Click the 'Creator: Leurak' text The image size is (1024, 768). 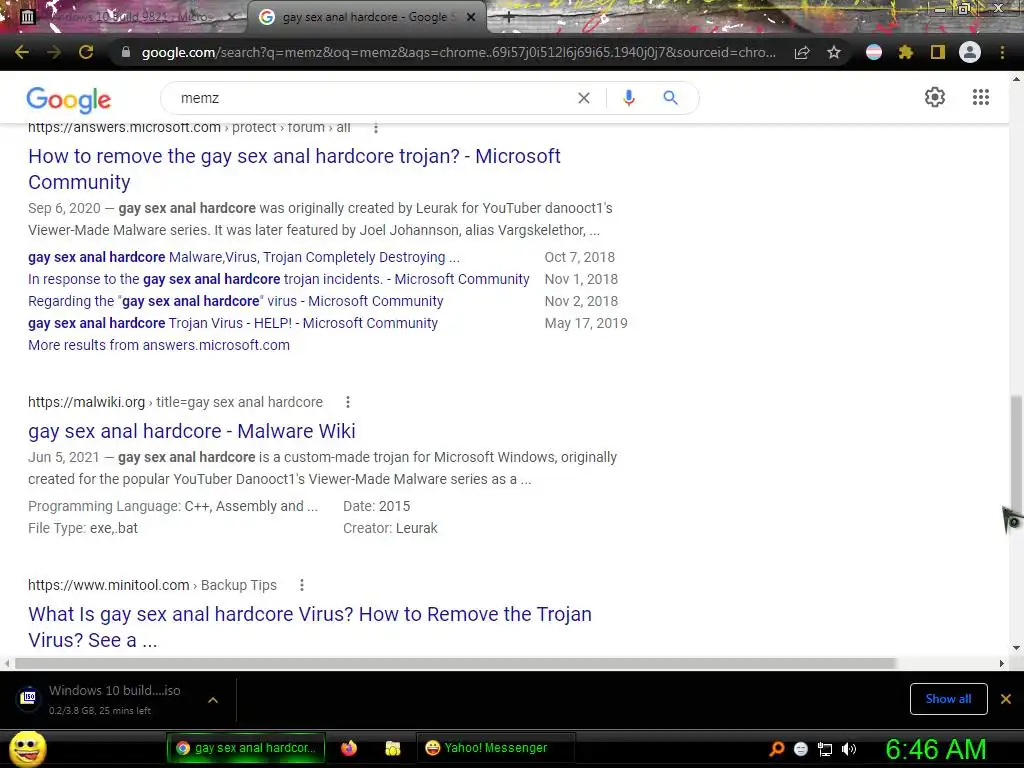click(390, 528)
